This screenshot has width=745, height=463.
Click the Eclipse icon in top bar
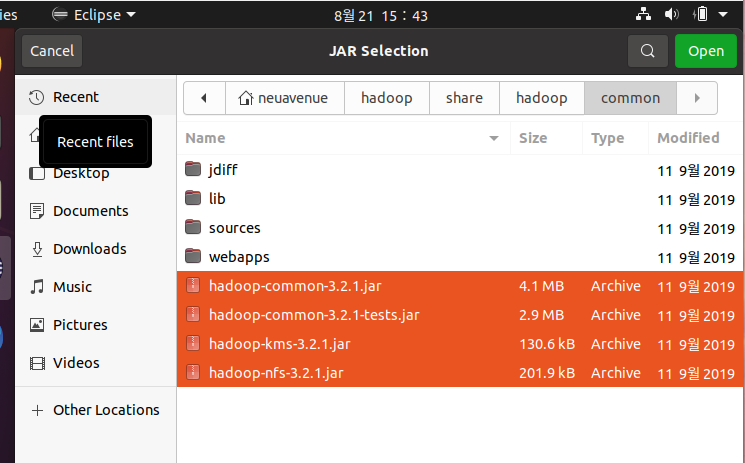60,15
